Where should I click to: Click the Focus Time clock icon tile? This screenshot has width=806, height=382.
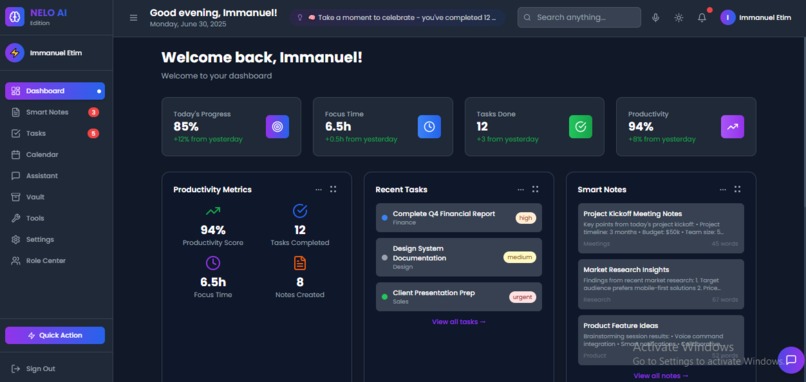tap(429, 126)
